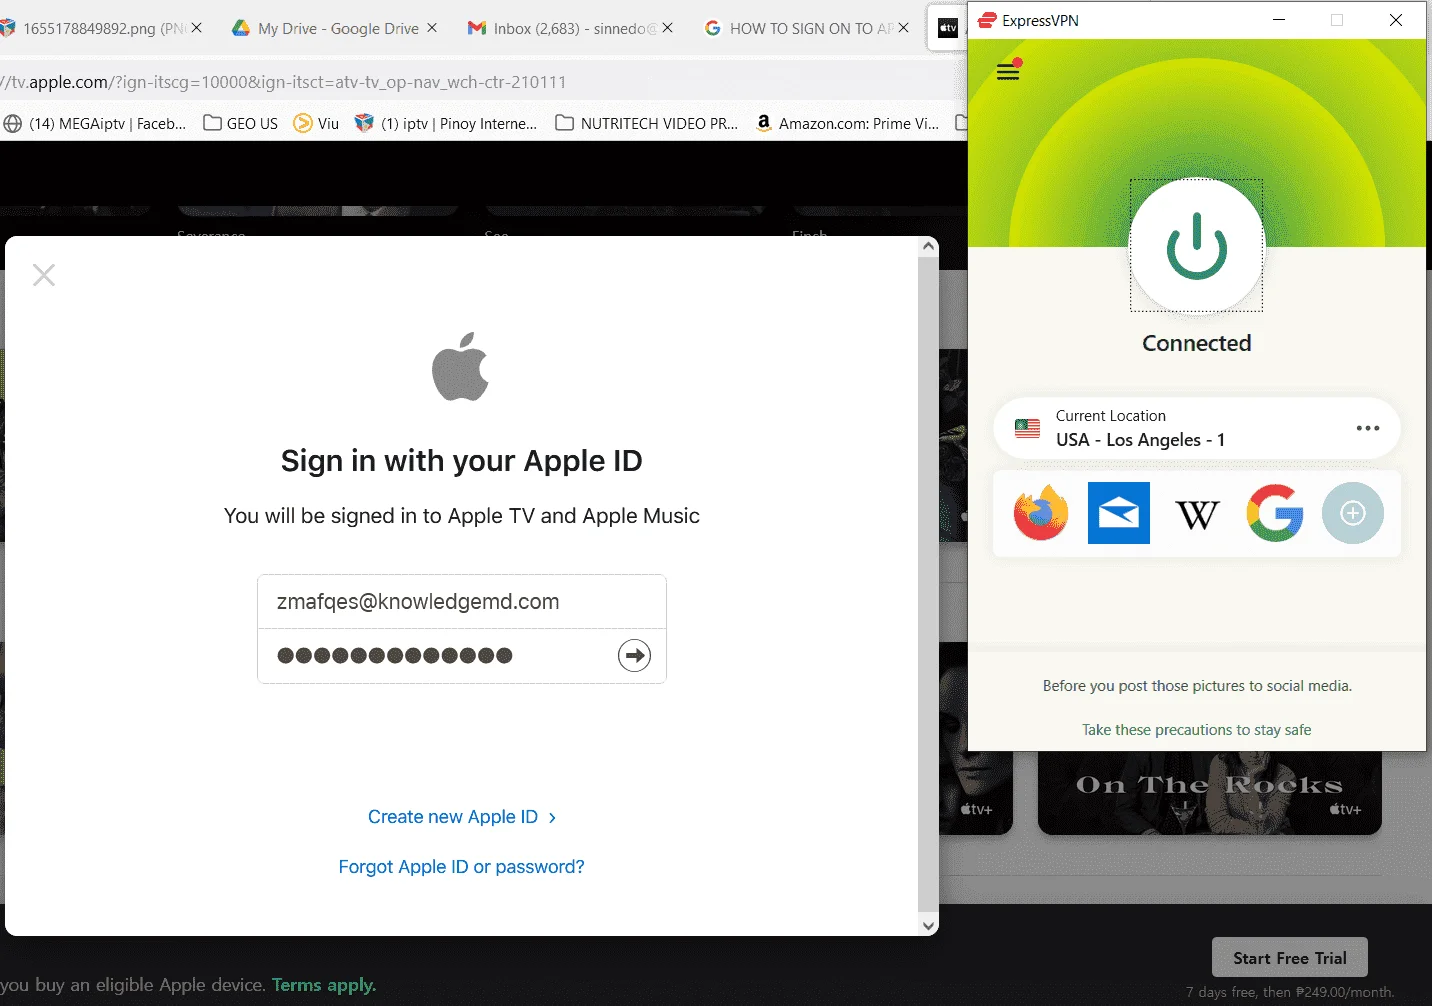This screenshot has width=1432, height=1006.
Task: Launch the Firefox shortcut in ExpressVPN
Action: click(1040, 513)
